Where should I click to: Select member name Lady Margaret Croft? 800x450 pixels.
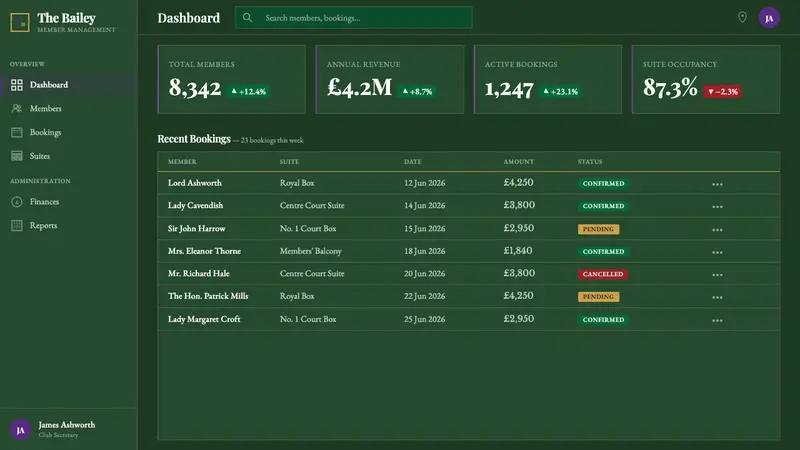point(204,319)
